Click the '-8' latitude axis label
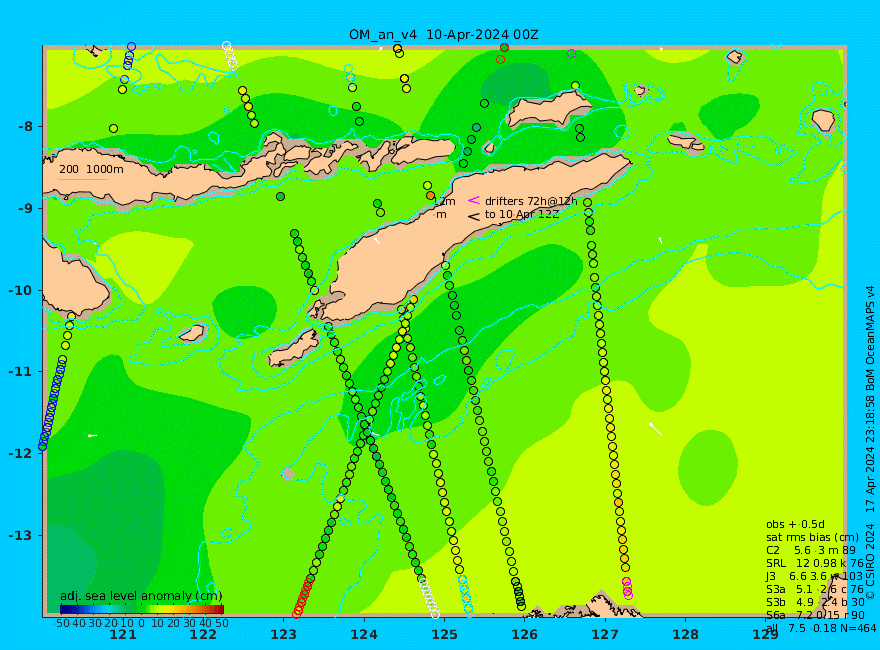880x650 pixels. 25,126
